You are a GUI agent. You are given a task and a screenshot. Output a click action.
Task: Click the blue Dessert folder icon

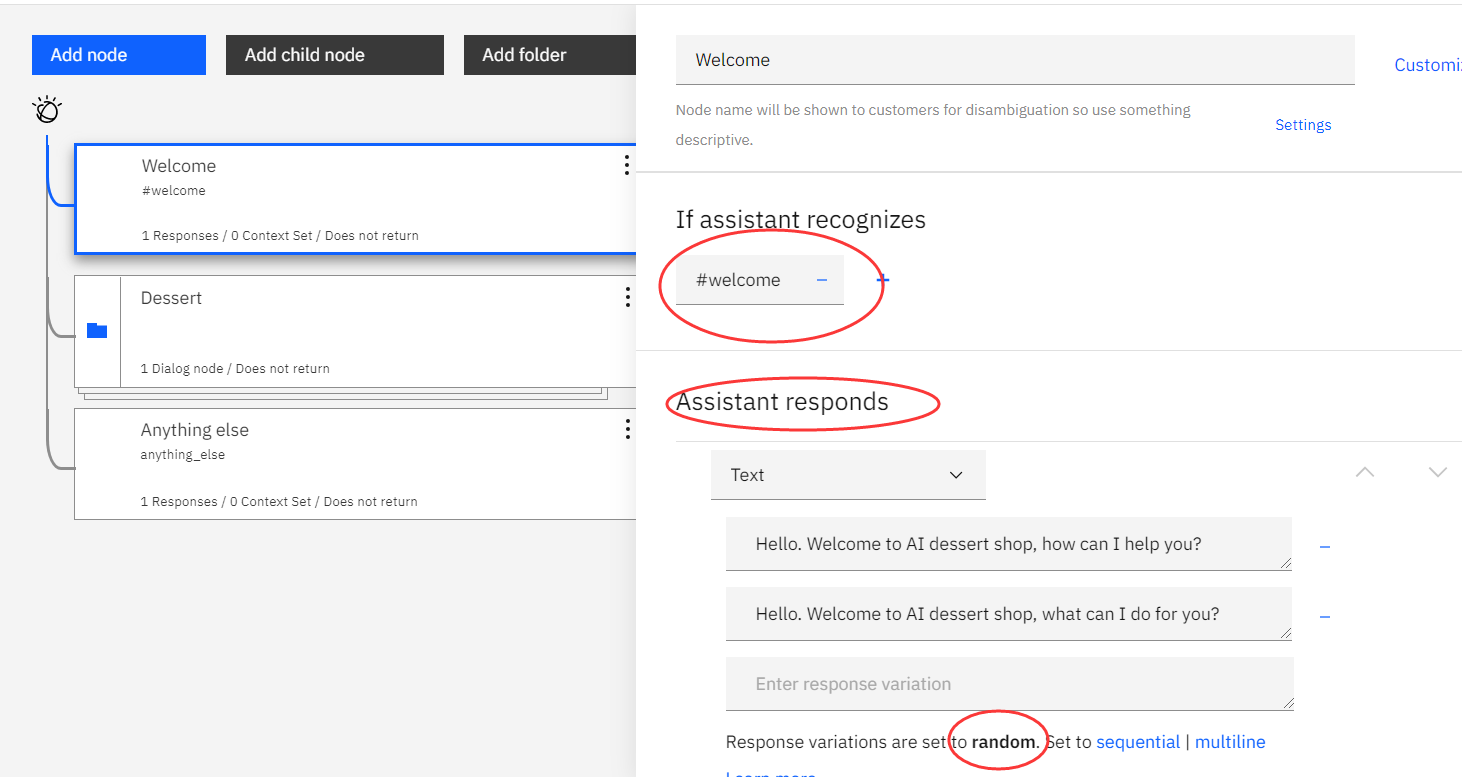tap(97, 331)
